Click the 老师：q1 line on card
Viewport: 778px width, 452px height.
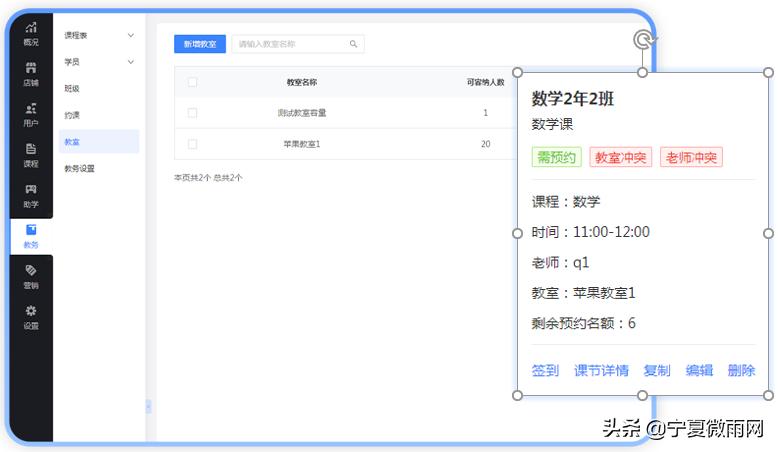pos(560,262)
